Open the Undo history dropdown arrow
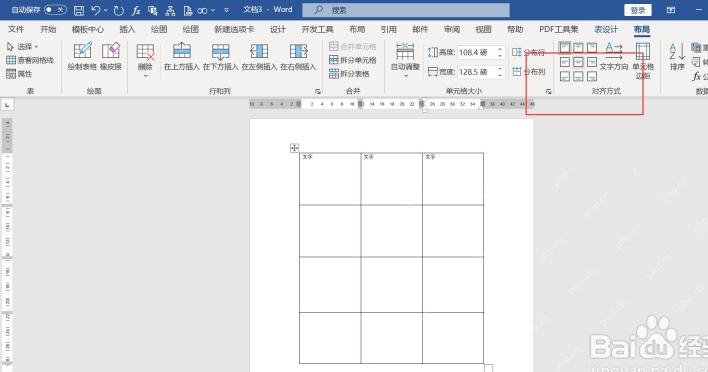Viewport: 708px width, 372px height. click(106, 10)
